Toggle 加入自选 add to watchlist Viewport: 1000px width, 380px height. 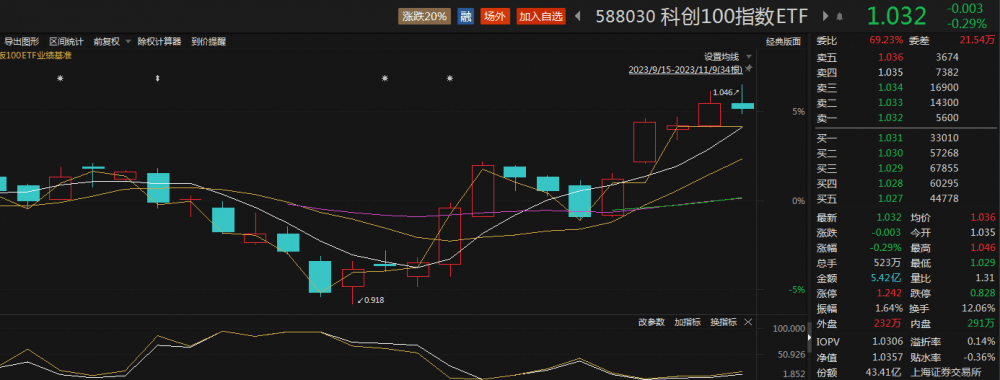pos(541,17)
